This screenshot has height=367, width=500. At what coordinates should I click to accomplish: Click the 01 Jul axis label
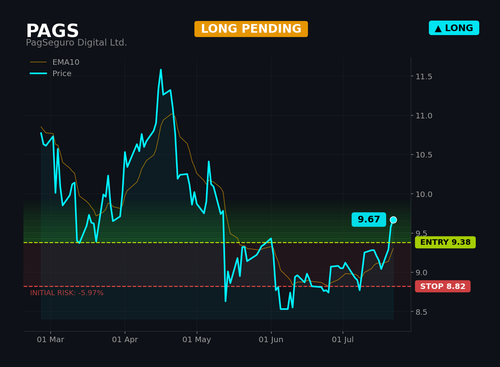pyautogui.click(x=343, y=340)
